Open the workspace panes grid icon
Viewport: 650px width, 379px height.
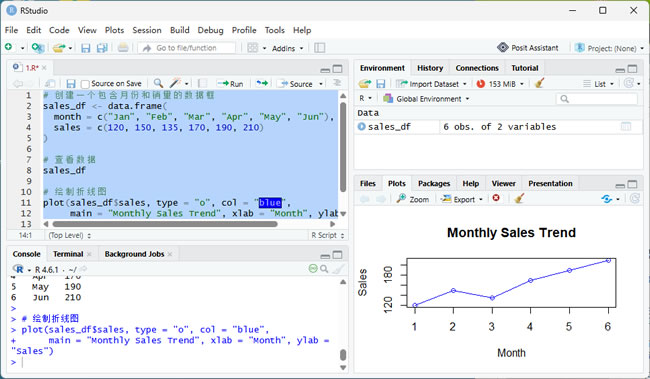point(252,48)
